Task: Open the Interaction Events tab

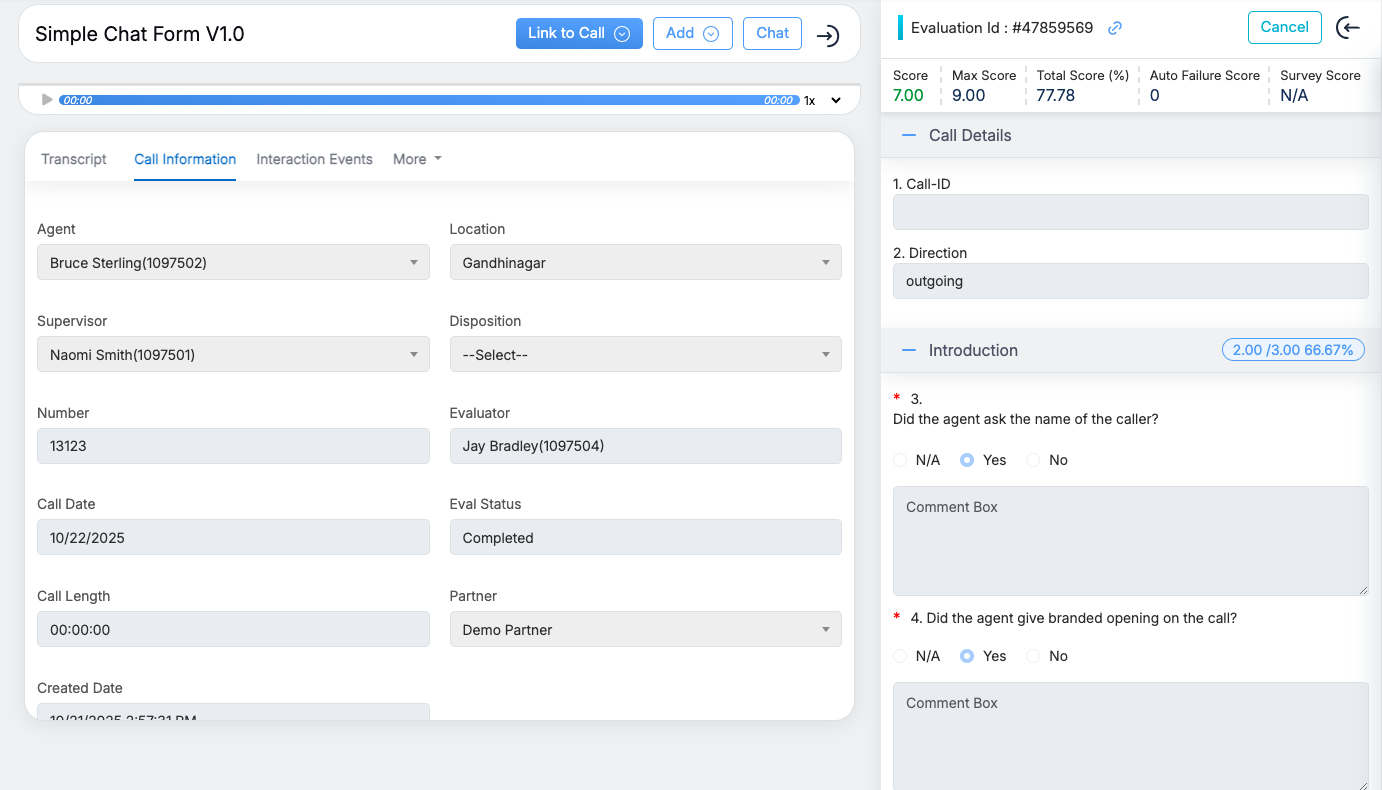Action: click(314, 159)
